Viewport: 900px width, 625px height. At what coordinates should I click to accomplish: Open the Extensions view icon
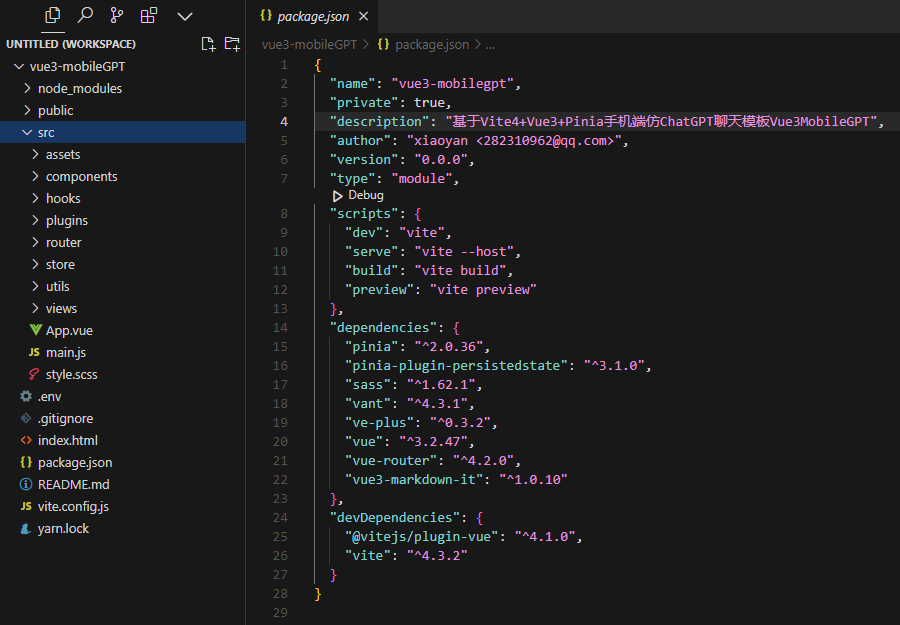click(149, 15)
